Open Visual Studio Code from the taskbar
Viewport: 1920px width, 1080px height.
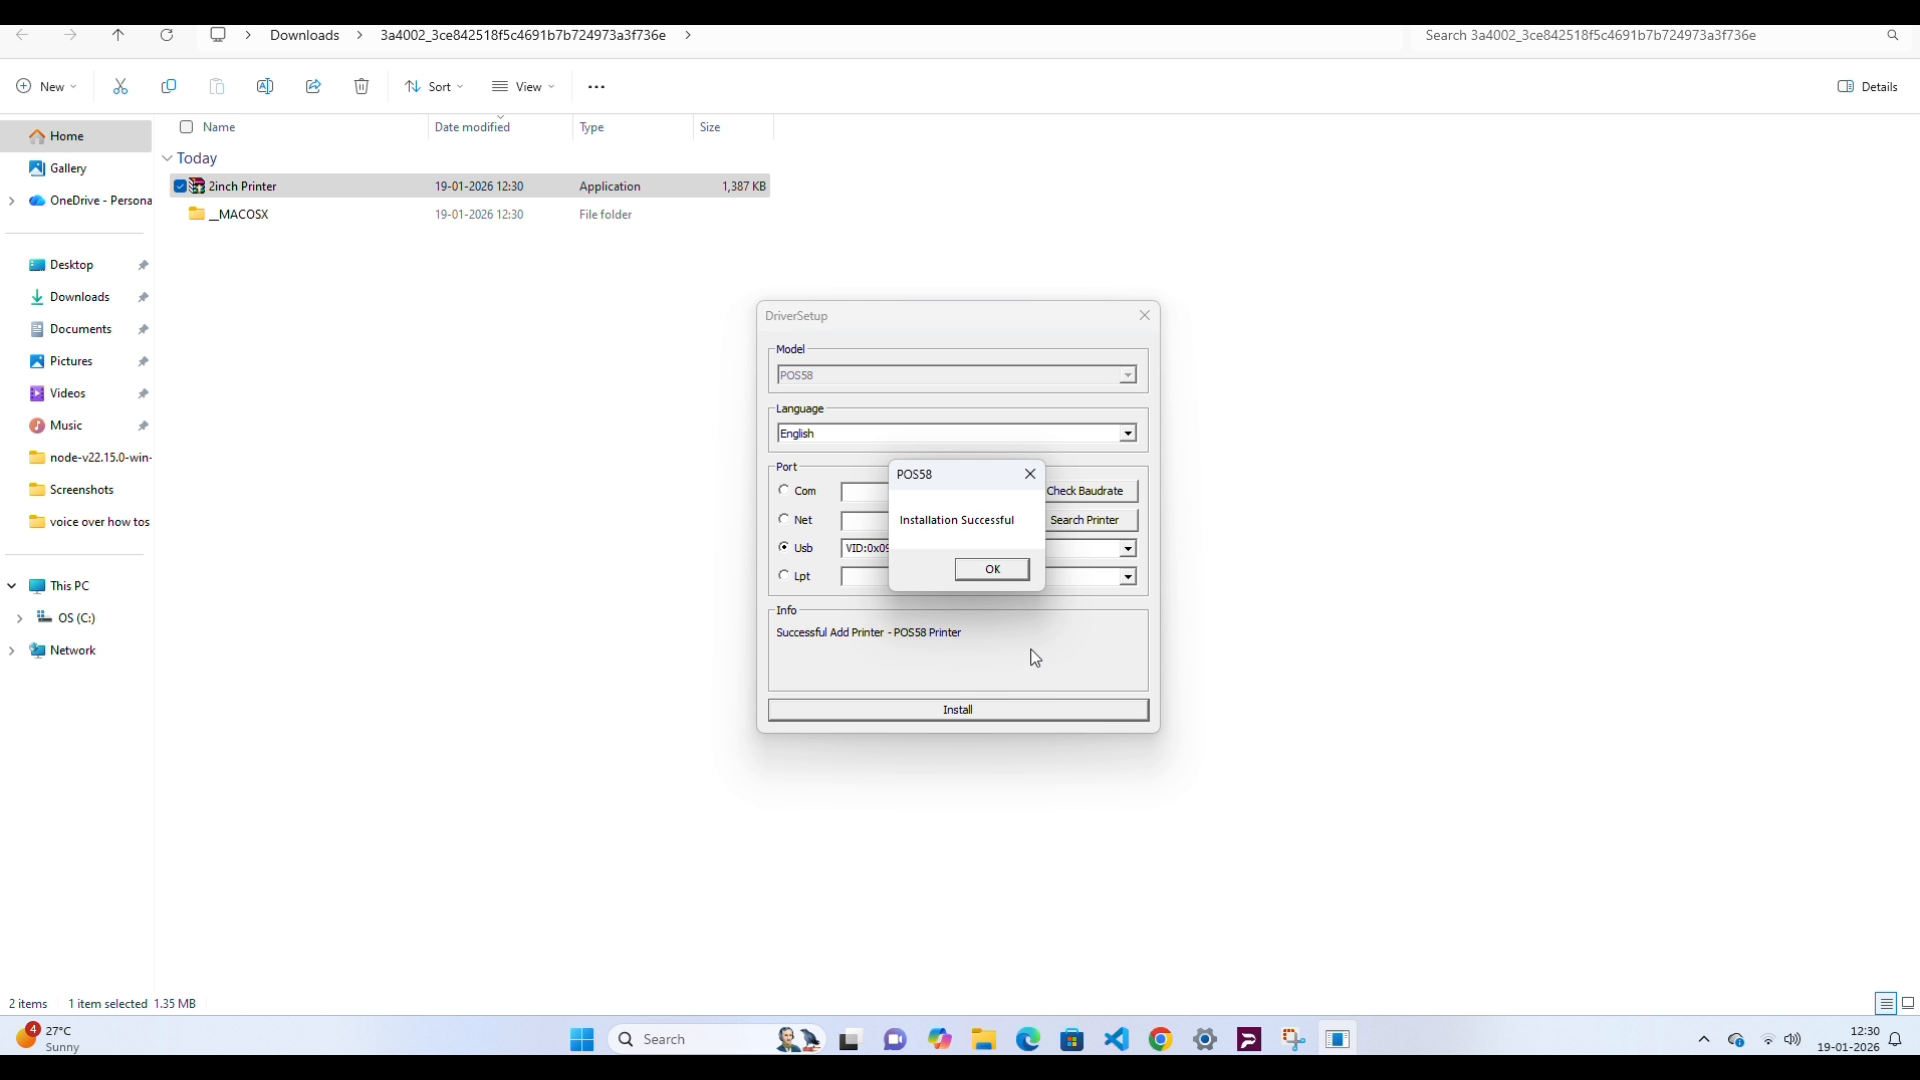pos(1117,1039)
